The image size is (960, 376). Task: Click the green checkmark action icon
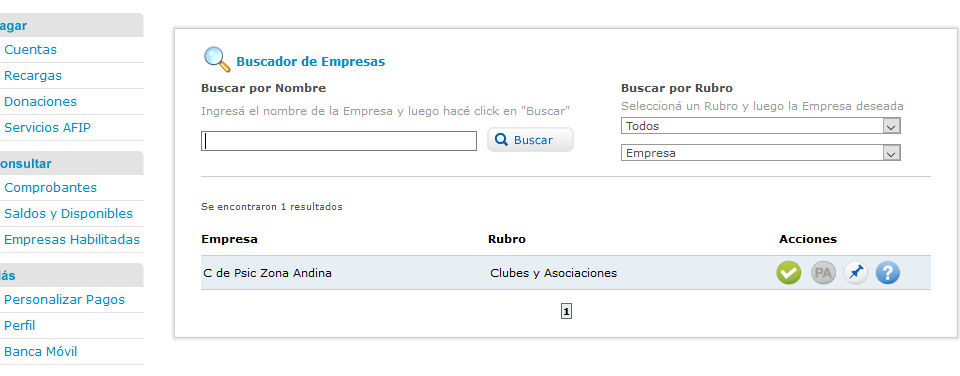[789, 273]
